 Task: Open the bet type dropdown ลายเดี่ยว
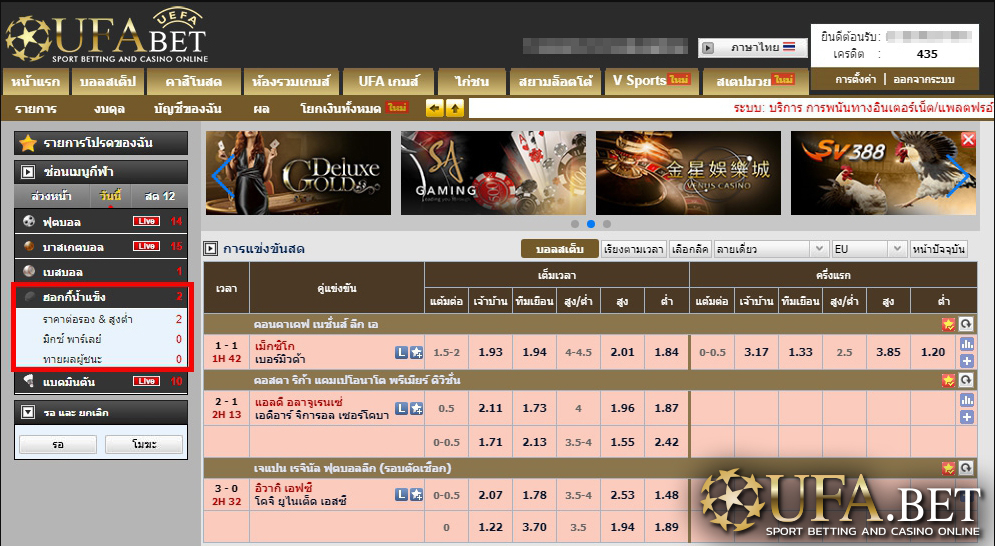771,249
